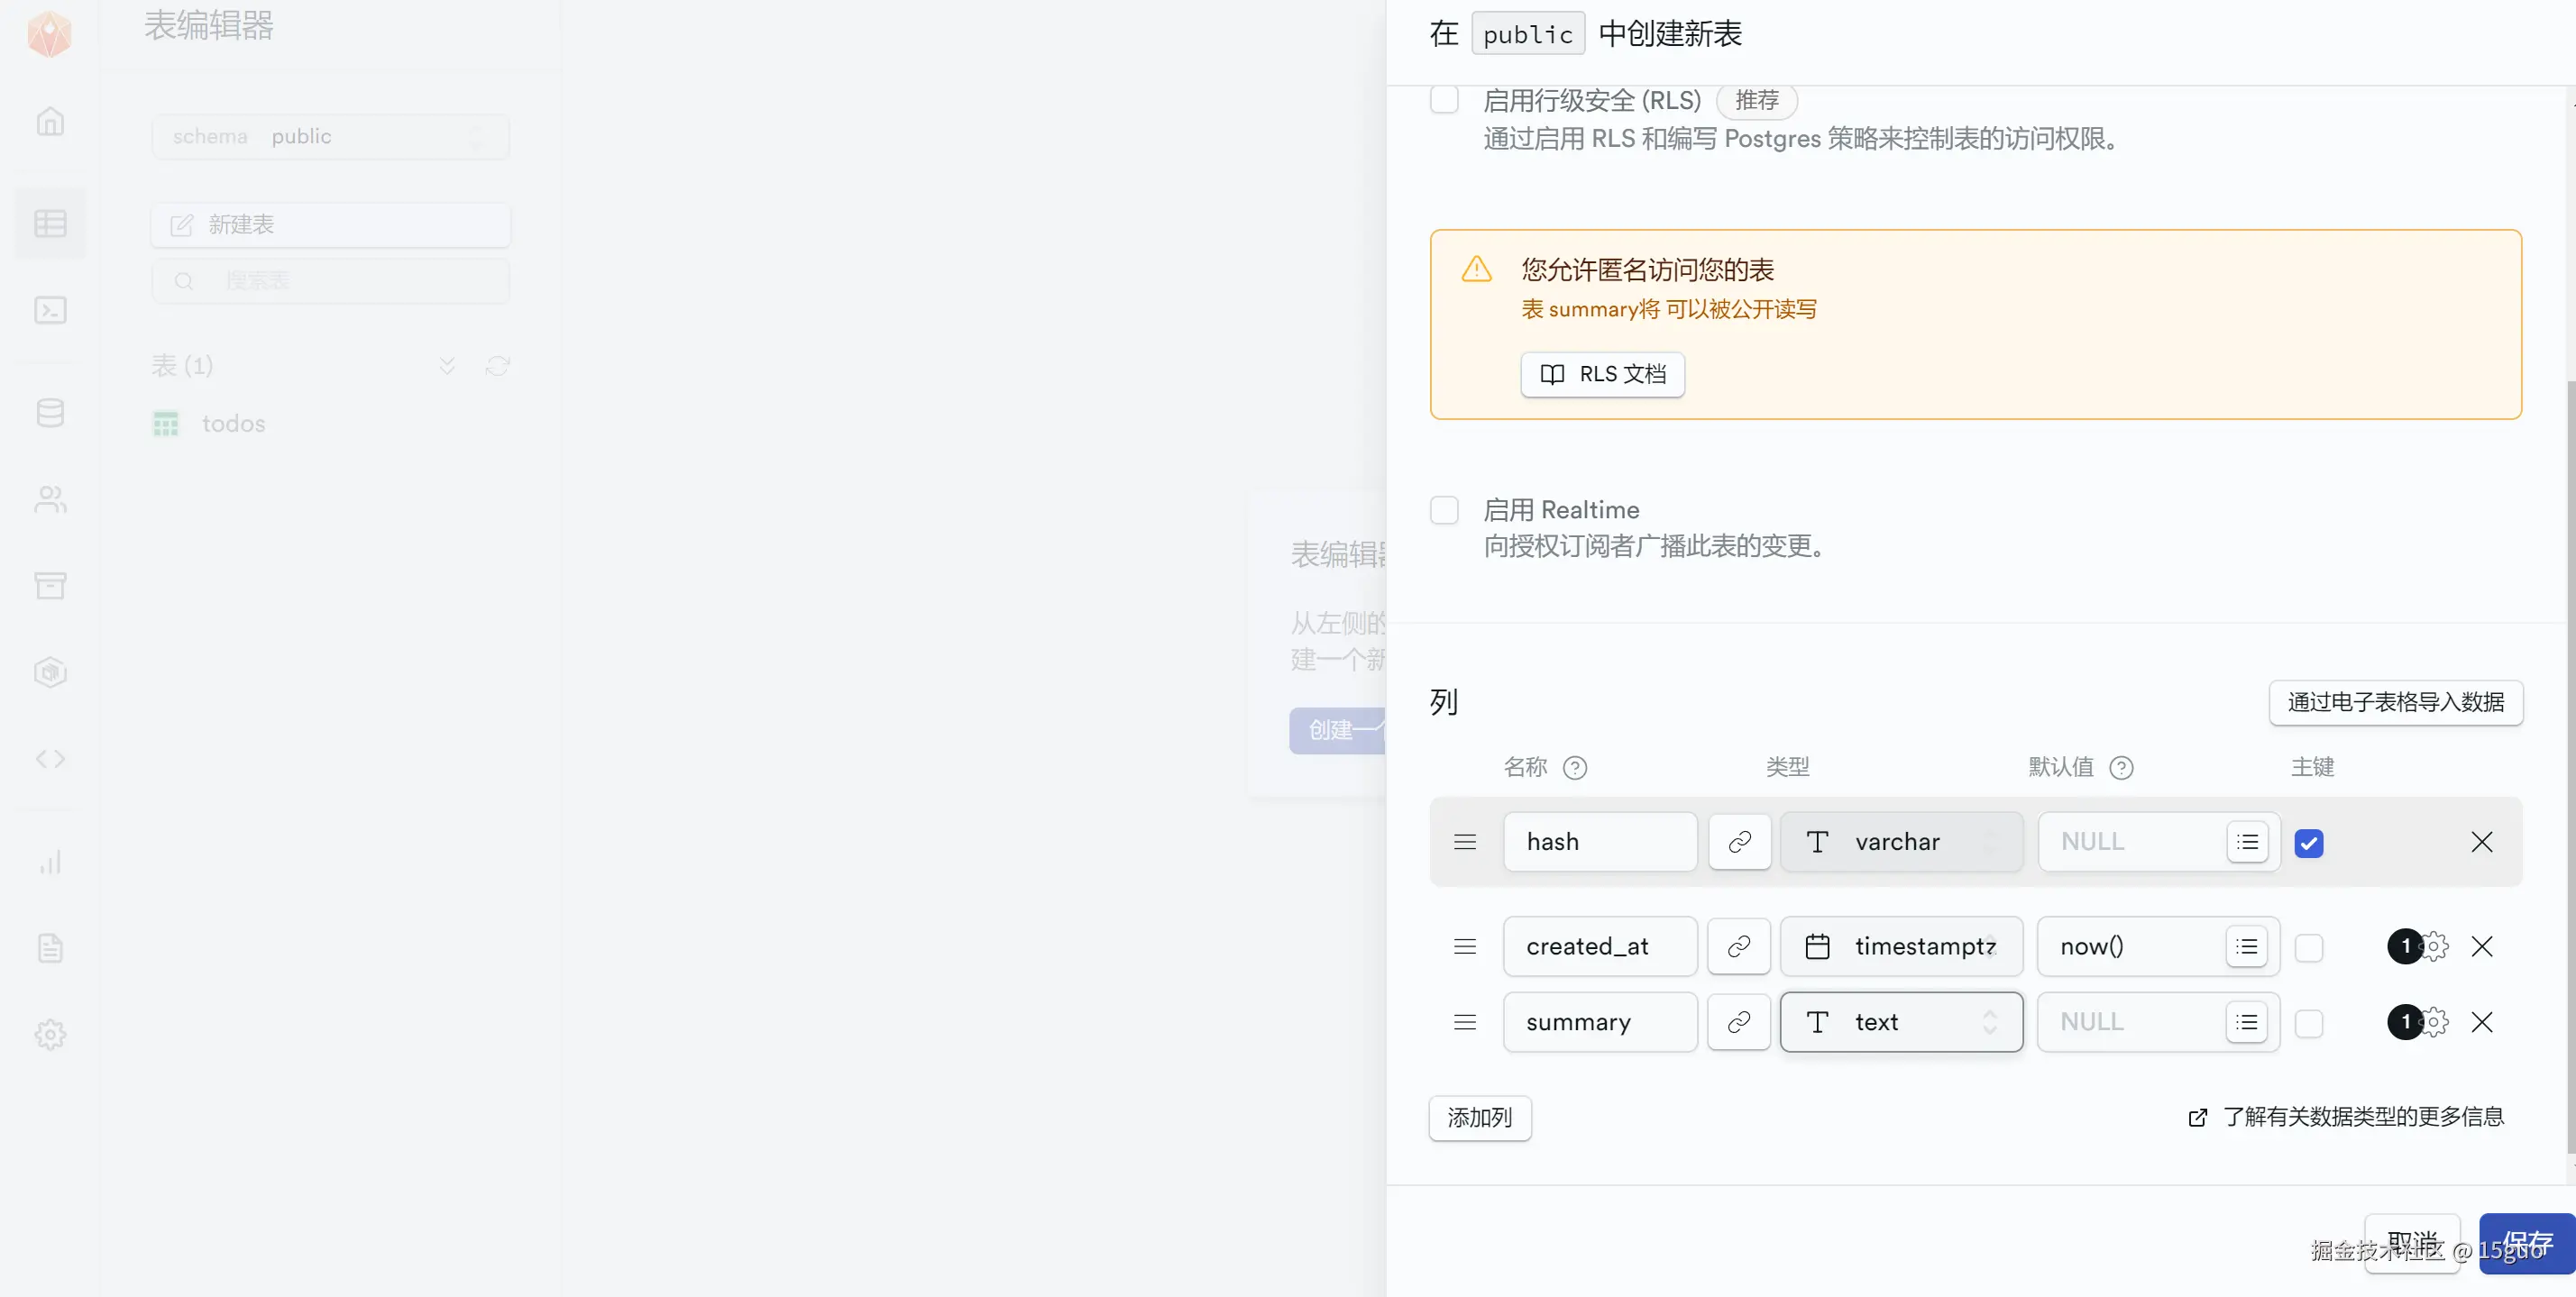
Task: Enable row level security (RLS) checkbox
Action: point(1444,100)
